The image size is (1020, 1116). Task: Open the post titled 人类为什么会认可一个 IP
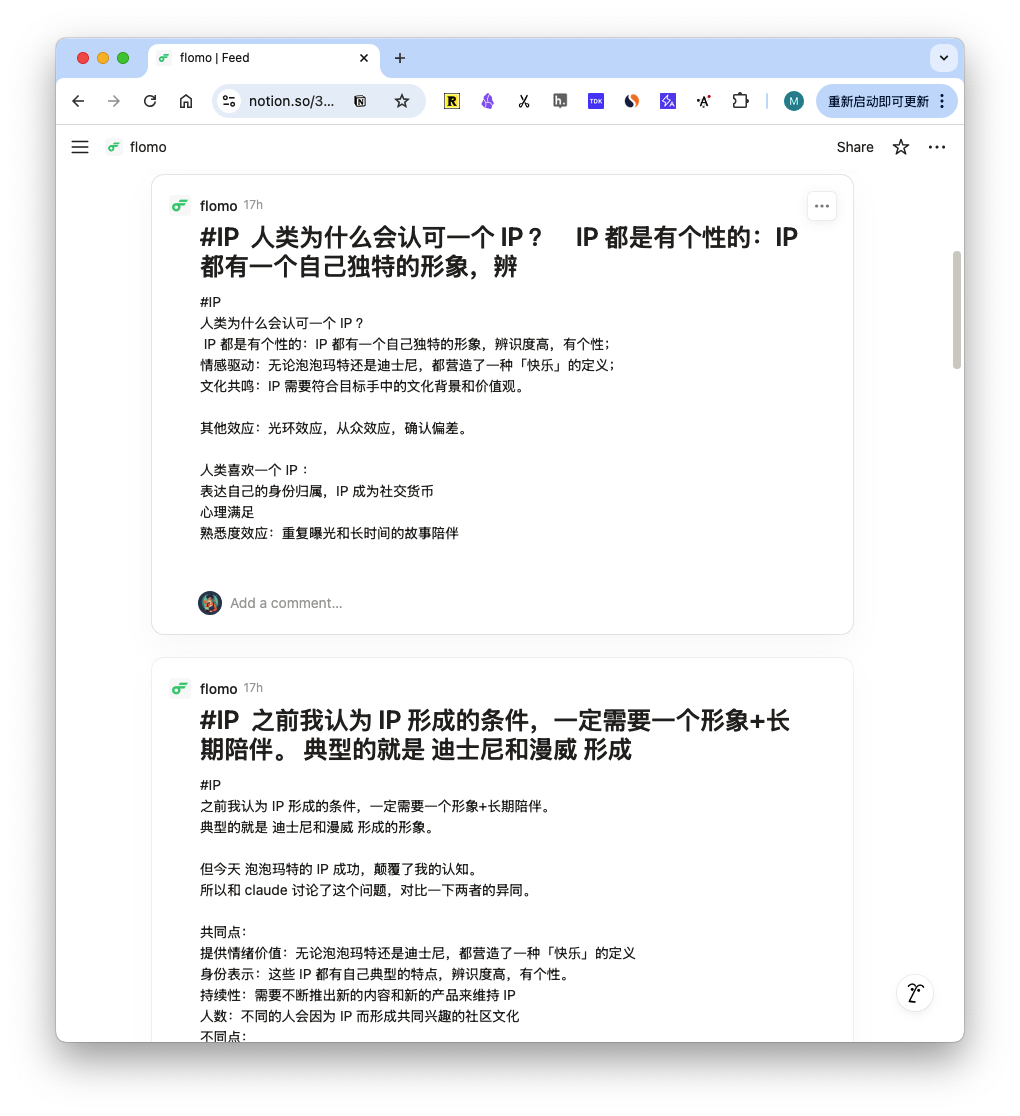pos(498,252)
